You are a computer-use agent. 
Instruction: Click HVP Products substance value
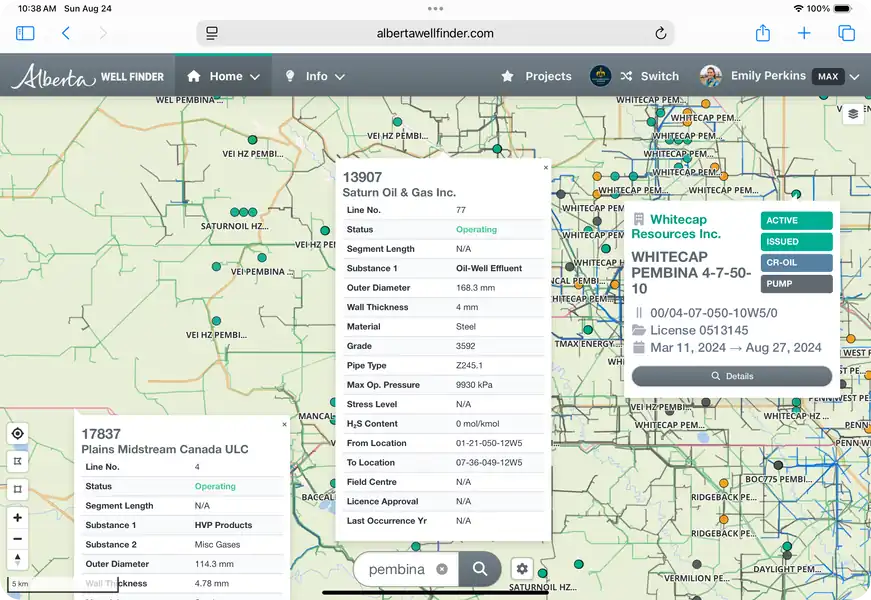coord(223,525)
